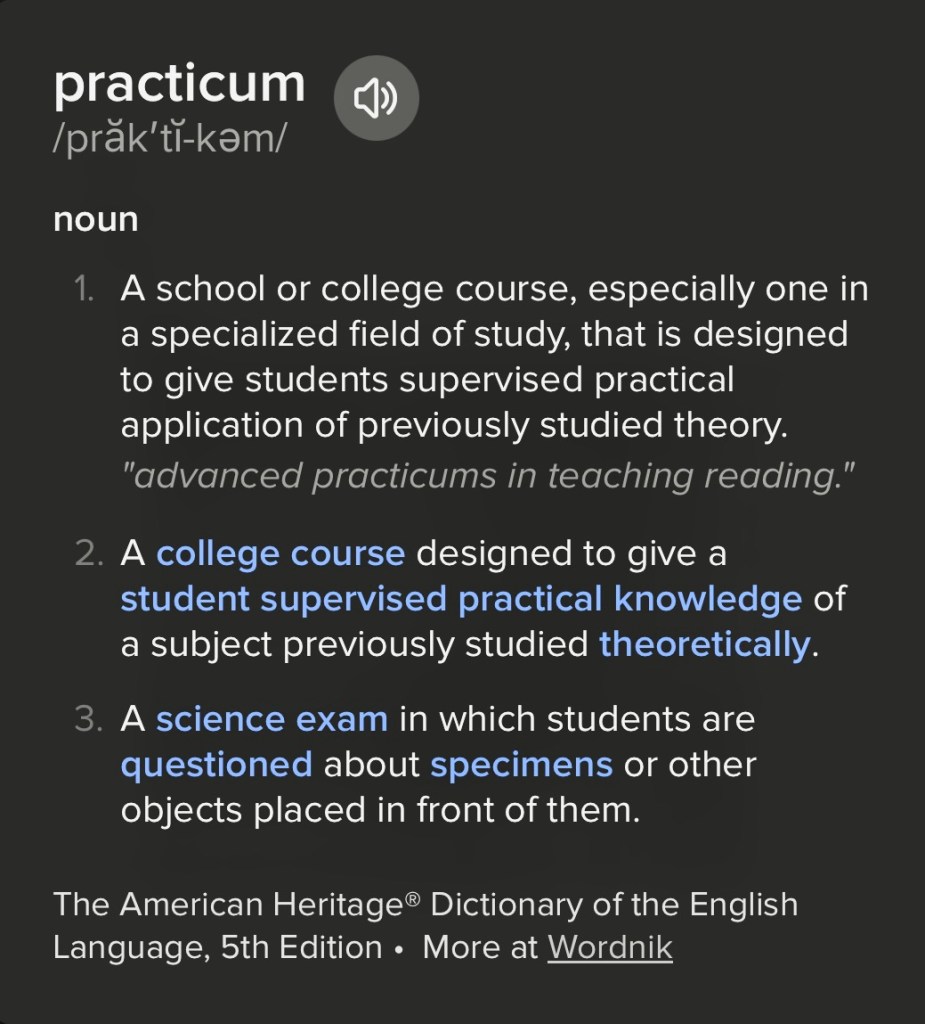
Task: Click the "noun" part-of-speech label
Action: click(96, 220)
